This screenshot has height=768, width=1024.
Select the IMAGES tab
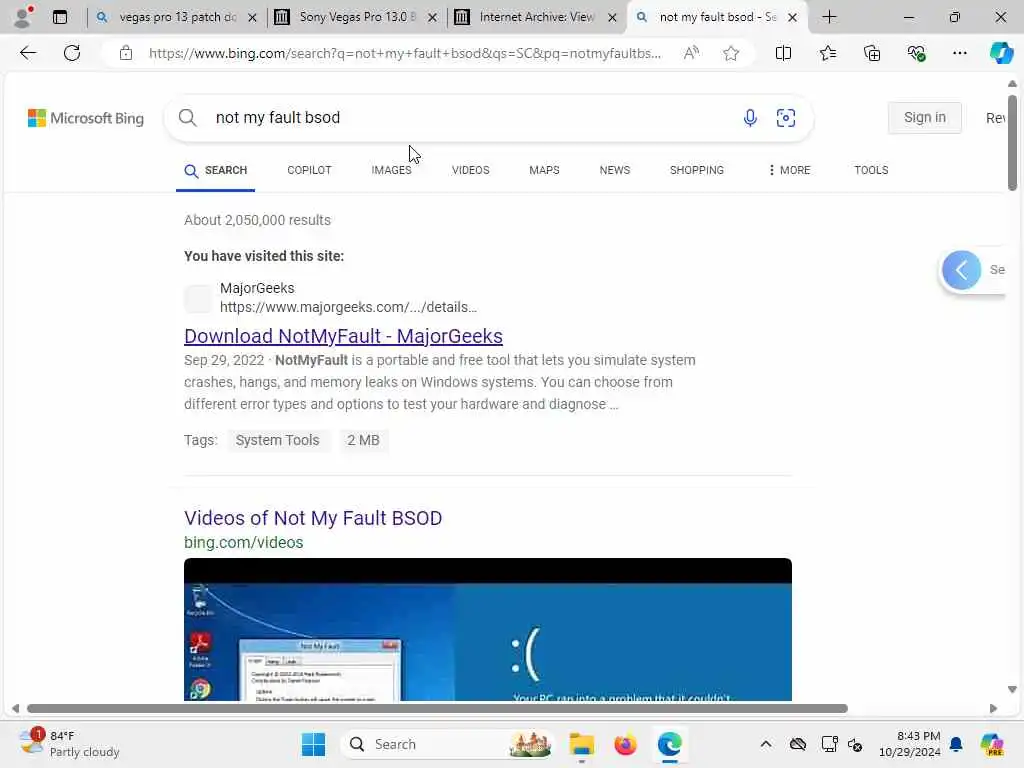click(x=391, y=170)
